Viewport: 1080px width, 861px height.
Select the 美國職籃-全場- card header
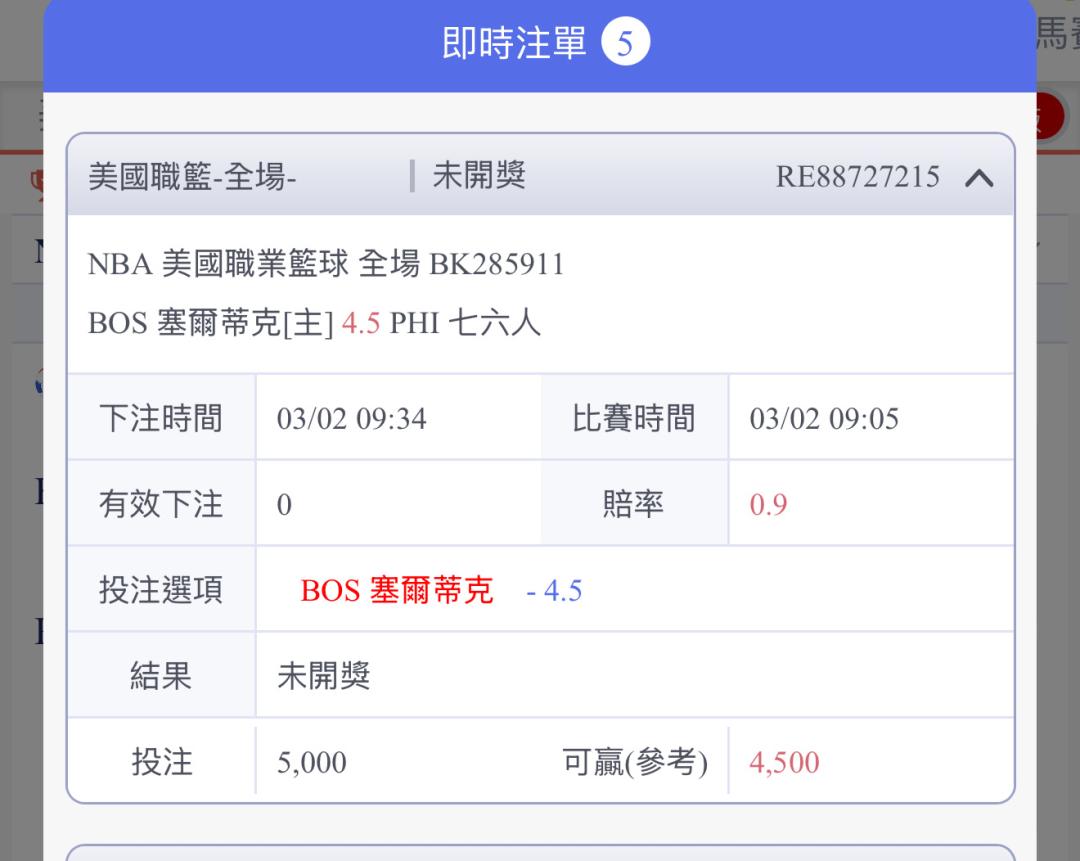coord(192,178)
